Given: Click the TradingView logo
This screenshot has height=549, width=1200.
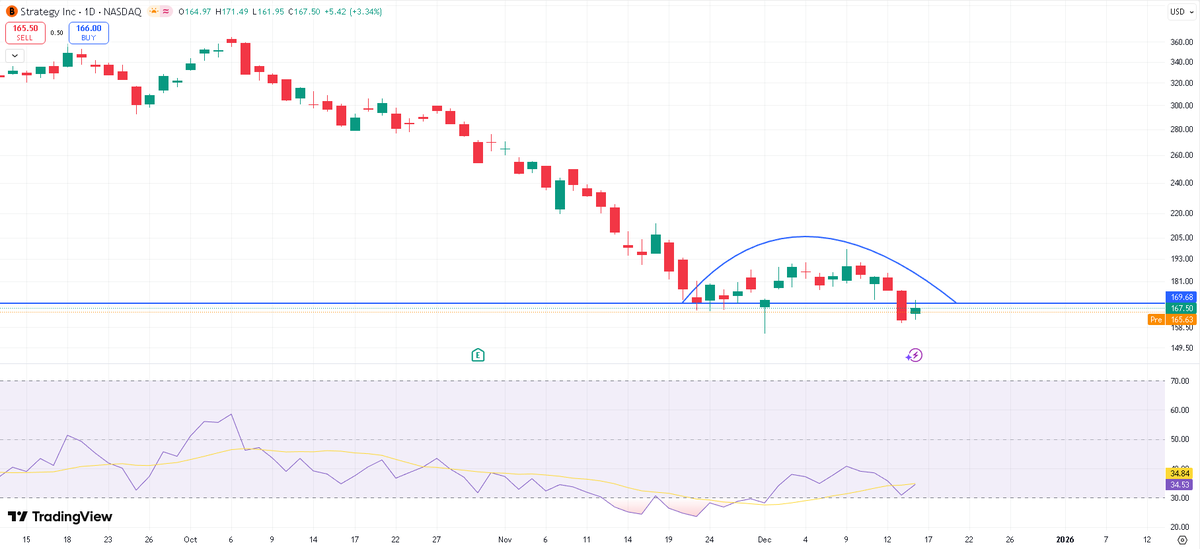Looking at the screenshot, I should coord(60,516).
